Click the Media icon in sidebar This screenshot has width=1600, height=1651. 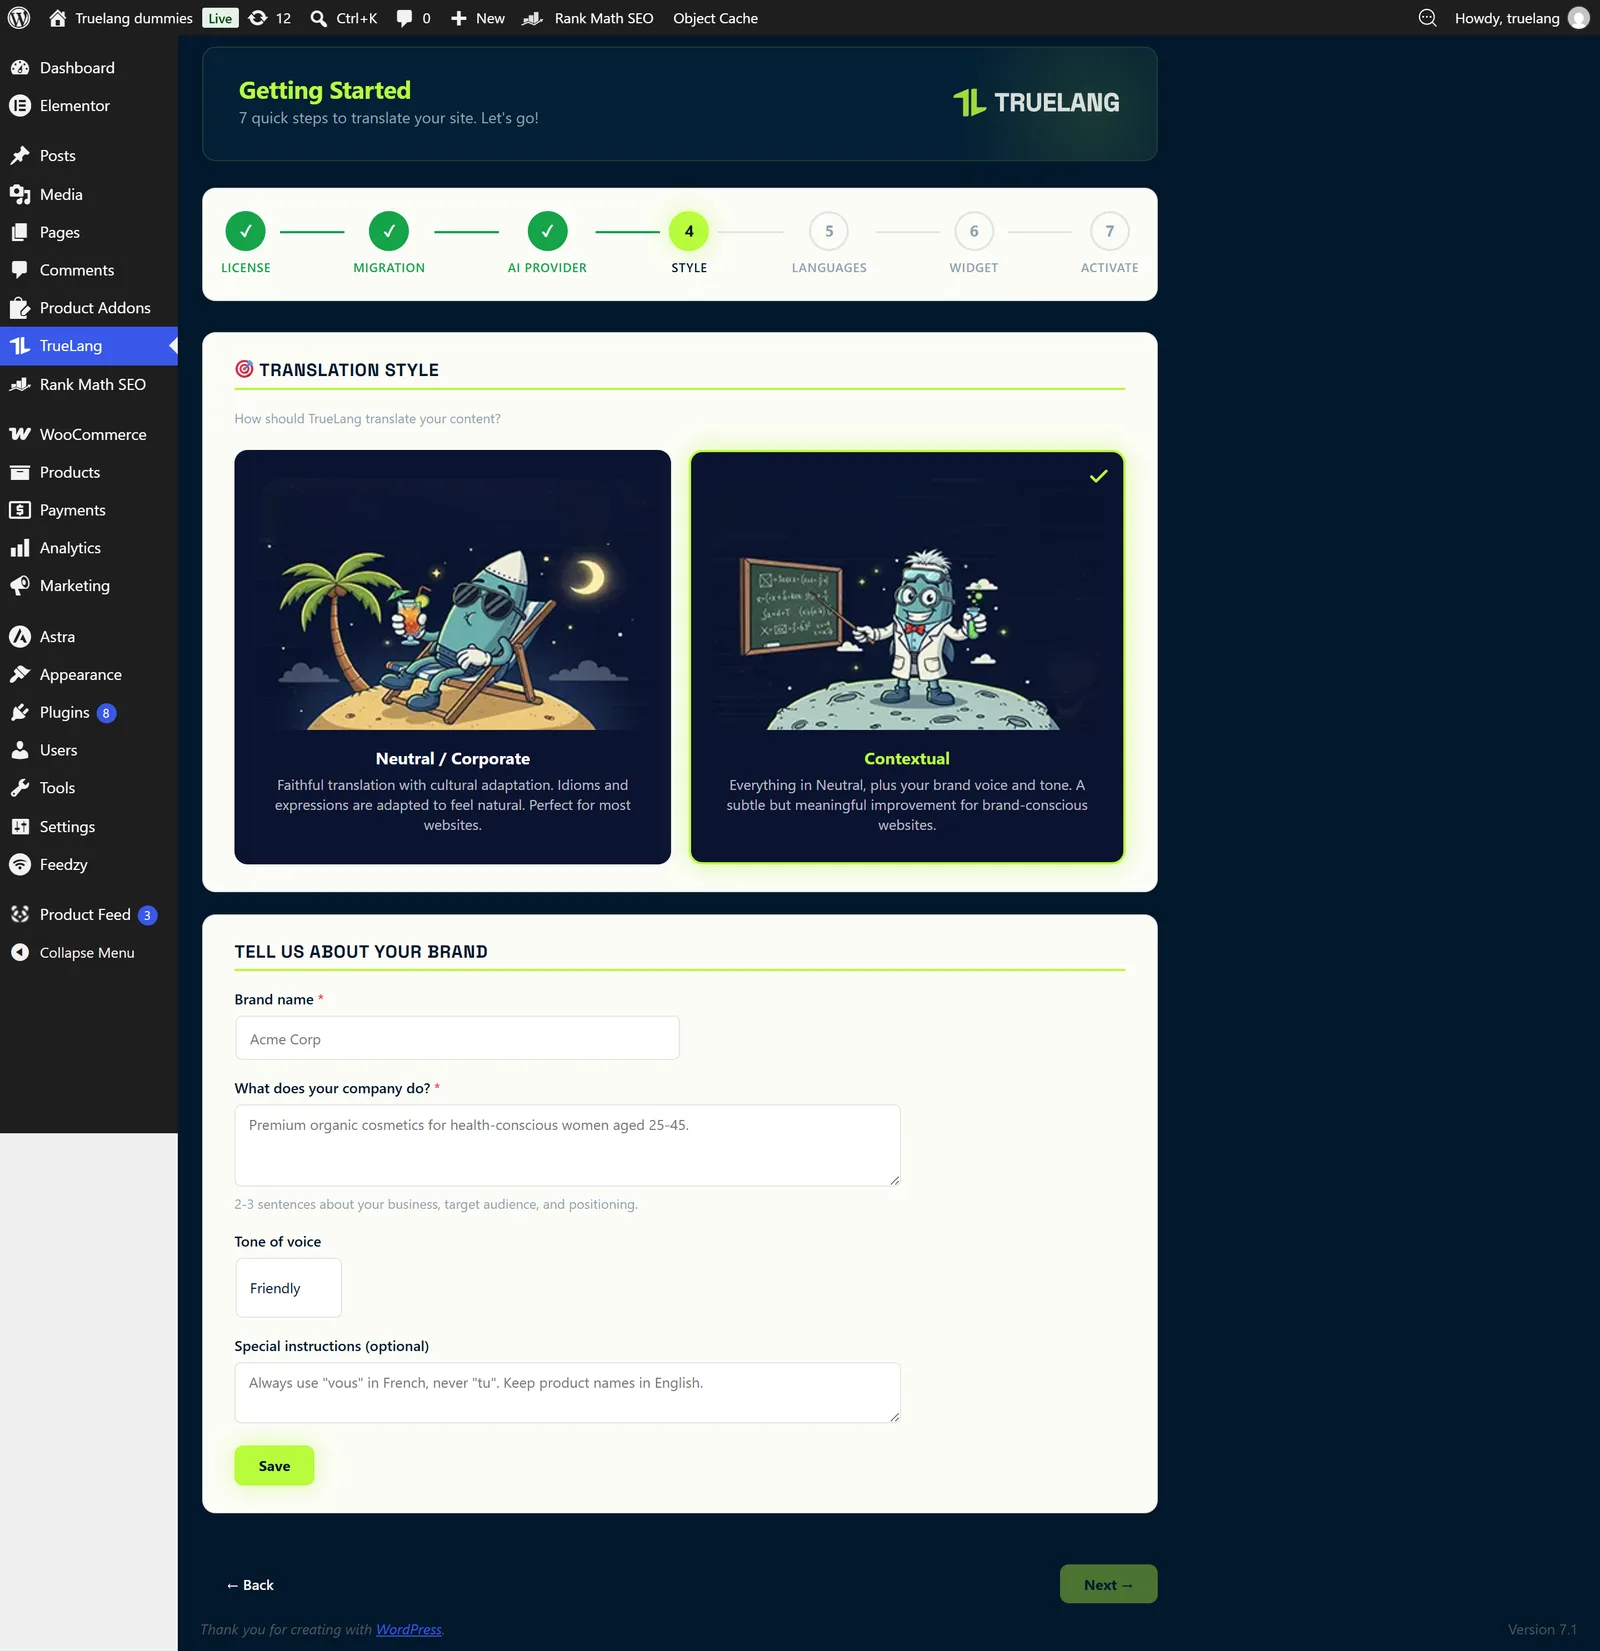[x=20, y=194]
